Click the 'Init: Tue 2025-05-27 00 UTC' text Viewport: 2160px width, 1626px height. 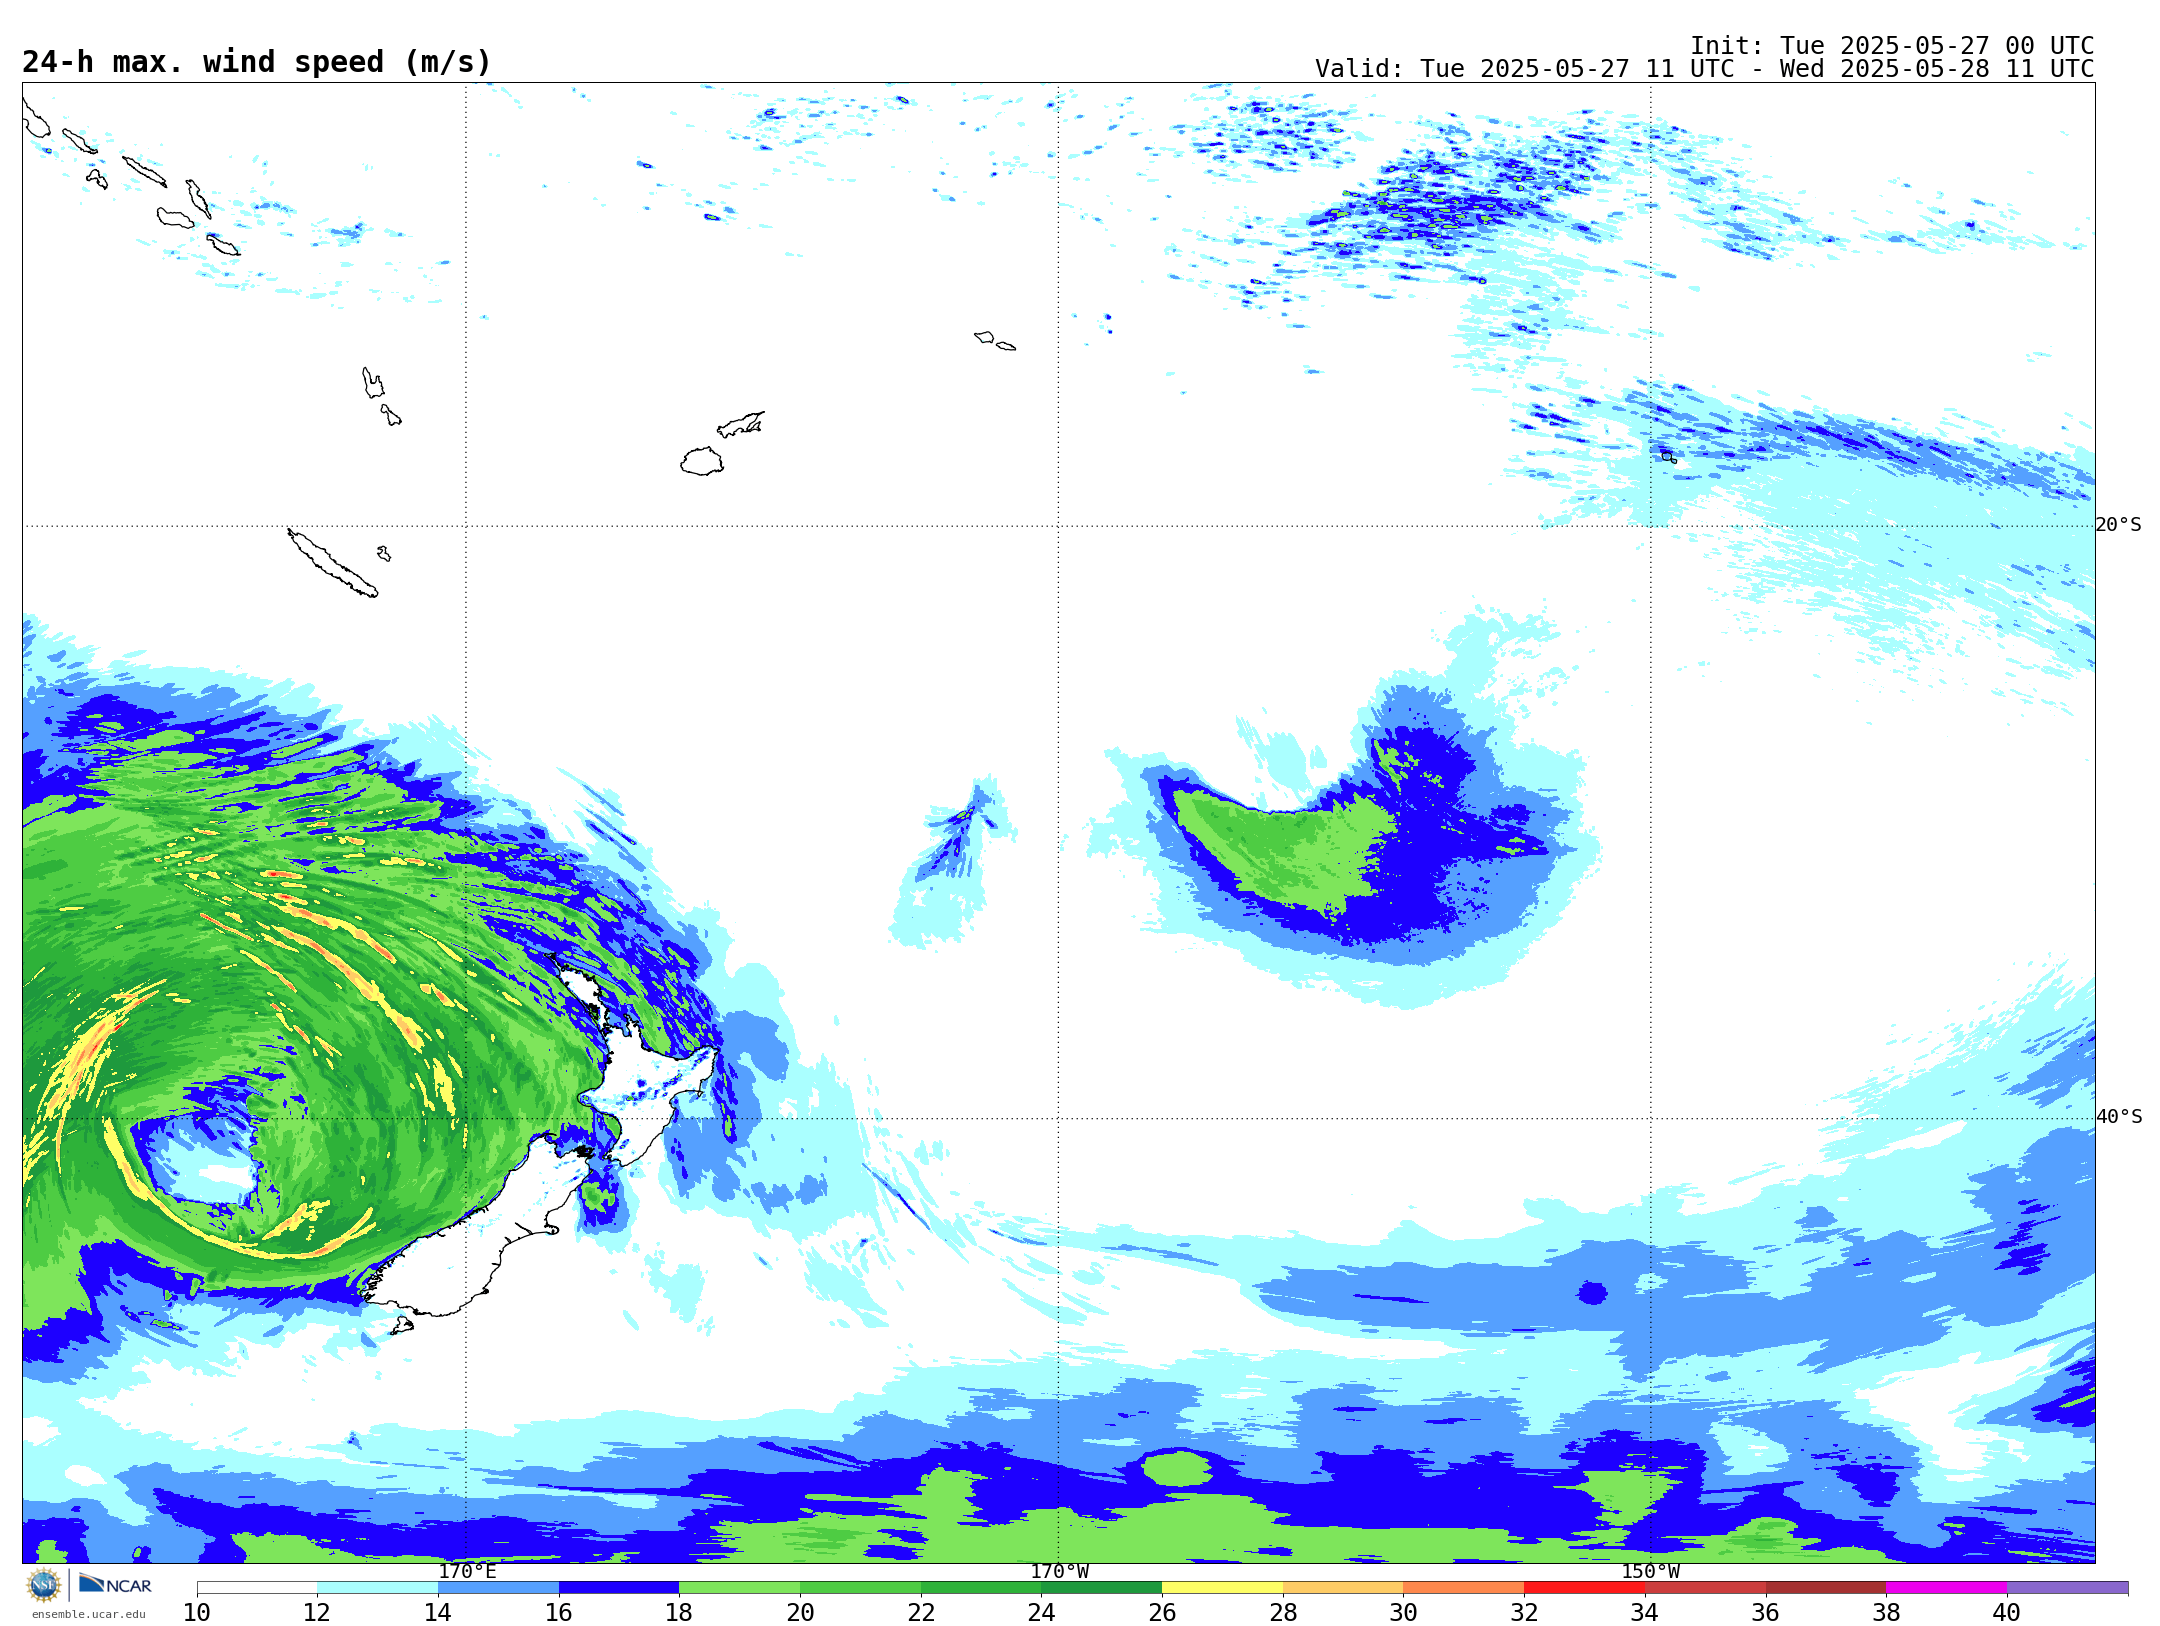tap(1892, 46)
